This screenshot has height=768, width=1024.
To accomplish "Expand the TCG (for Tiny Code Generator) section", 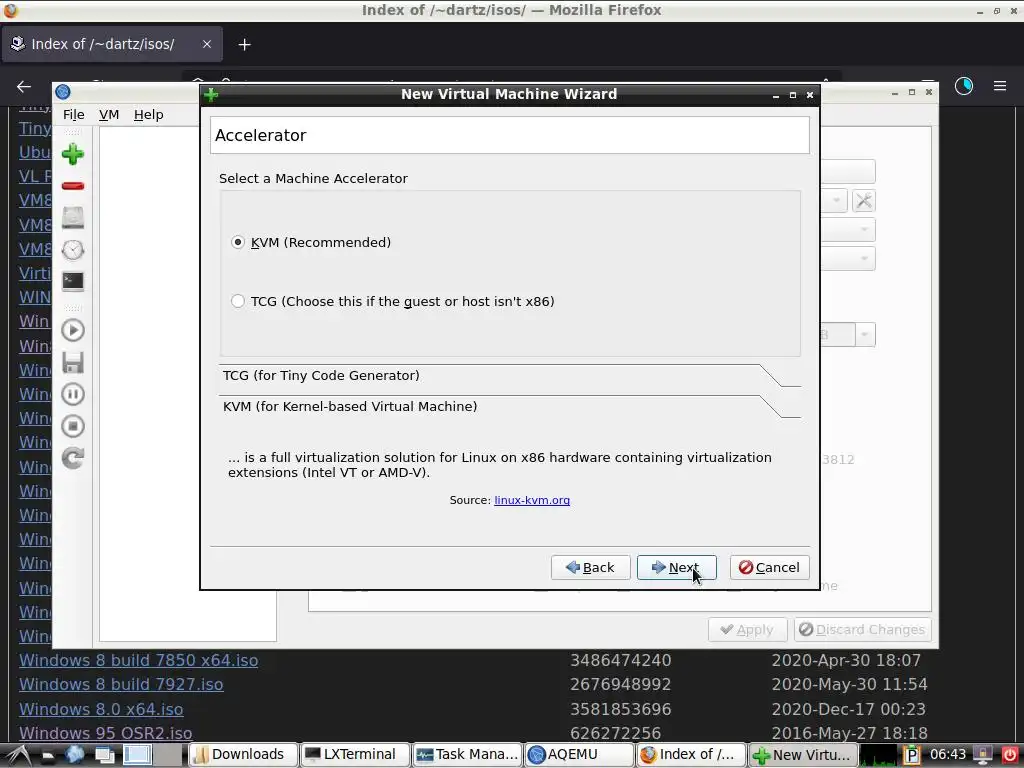I will click(x=509, y=376).
